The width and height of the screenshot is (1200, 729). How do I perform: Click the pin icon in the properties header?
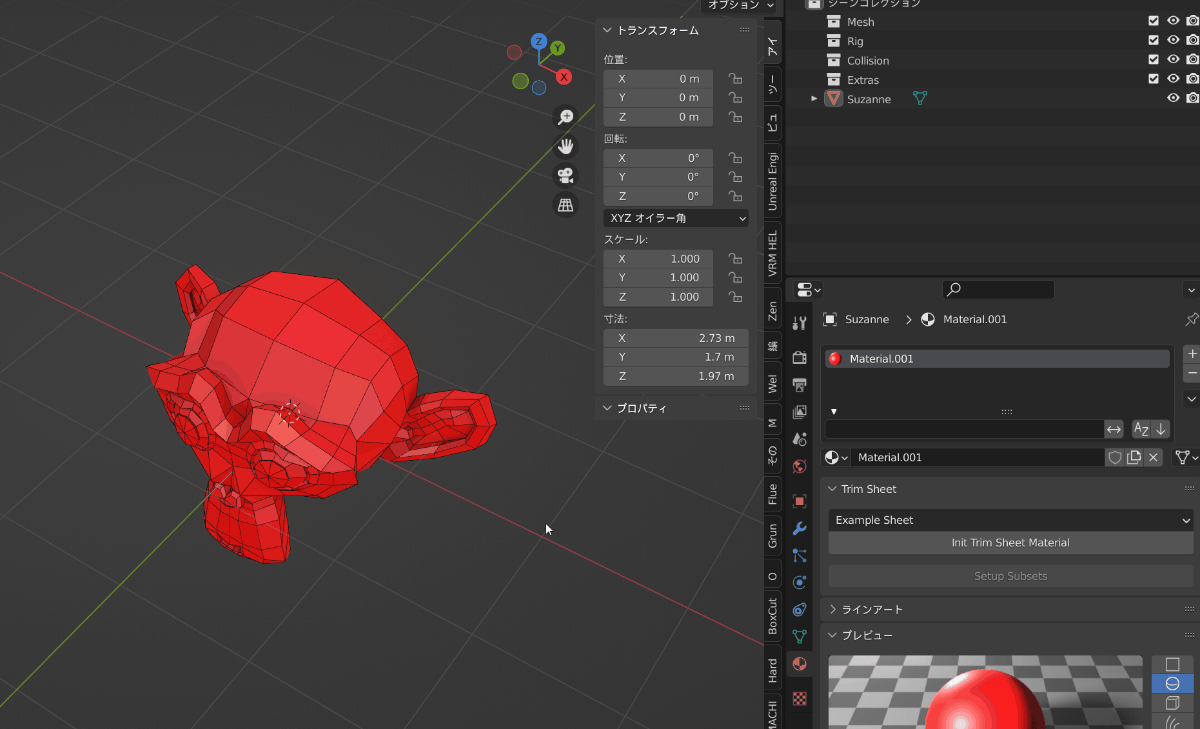pos(1191,320)
